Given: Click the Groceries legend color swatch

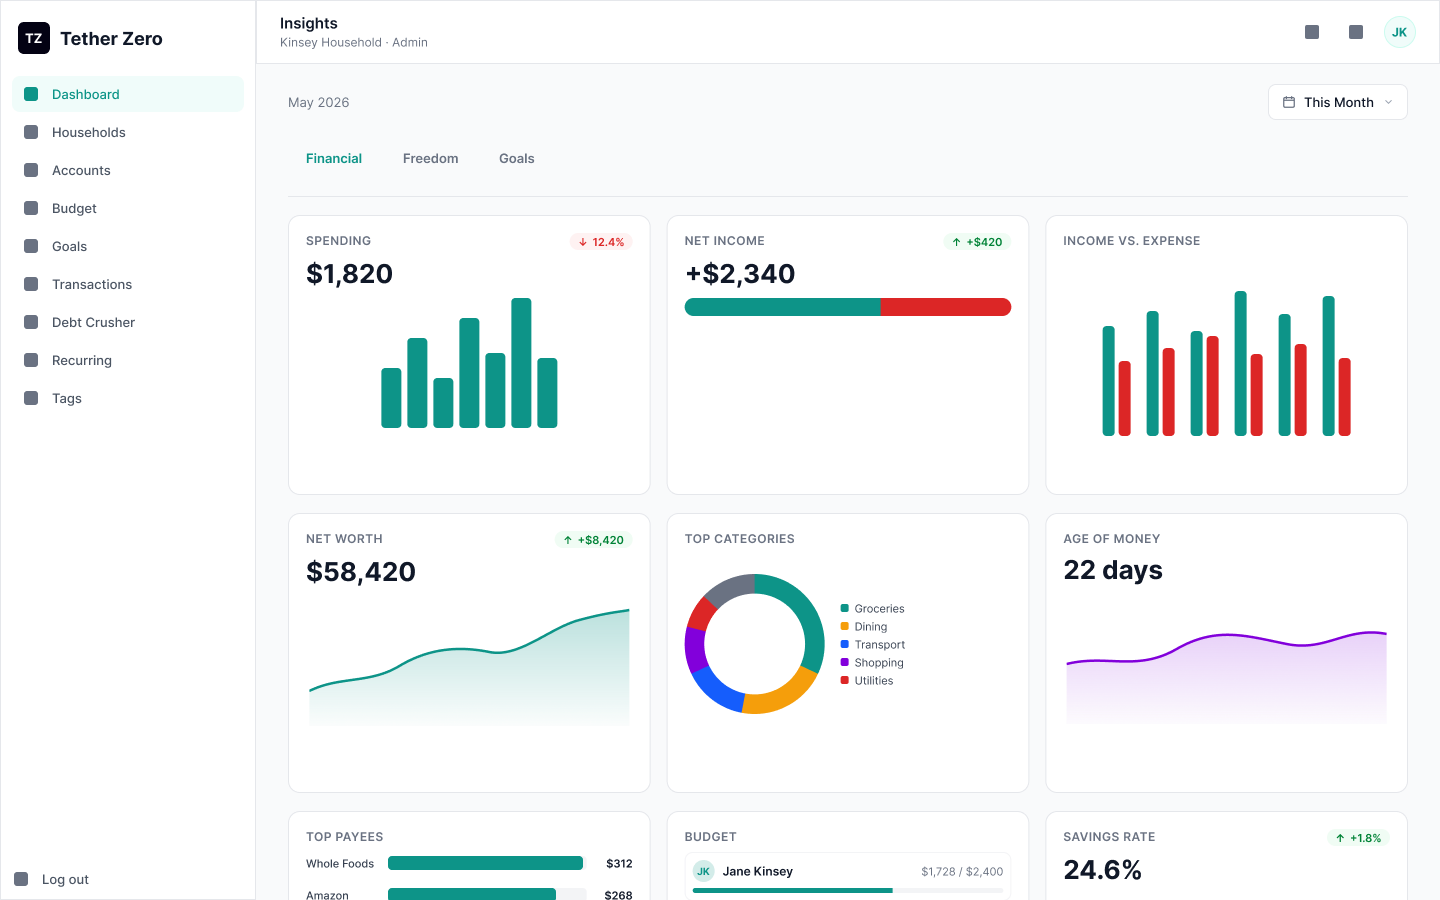Looking at the screenshot, I should 845,608.
